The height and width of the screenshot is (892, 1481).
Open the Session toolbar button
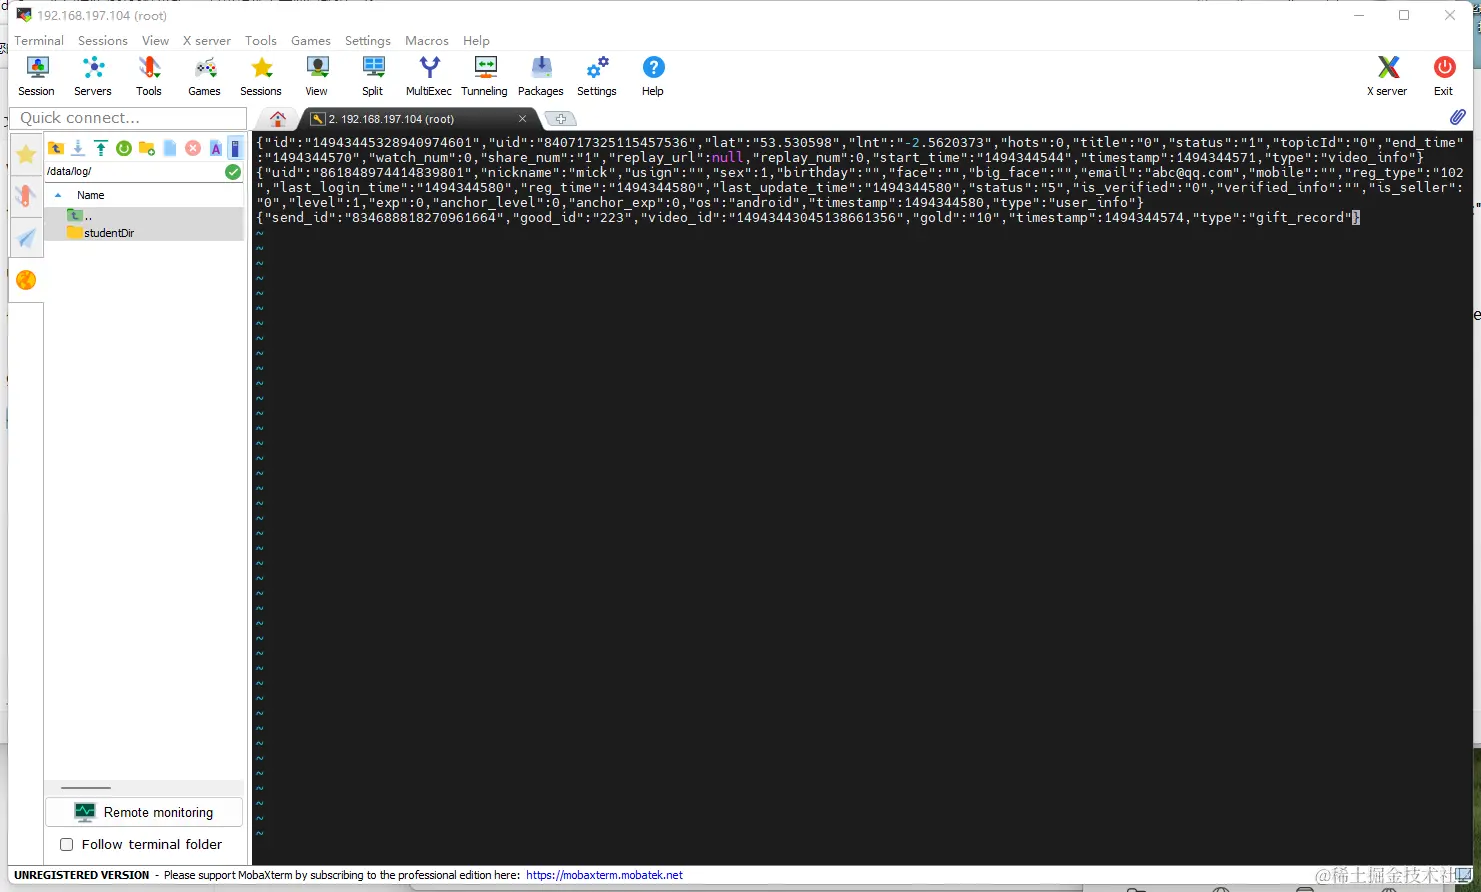pos(37,76)
